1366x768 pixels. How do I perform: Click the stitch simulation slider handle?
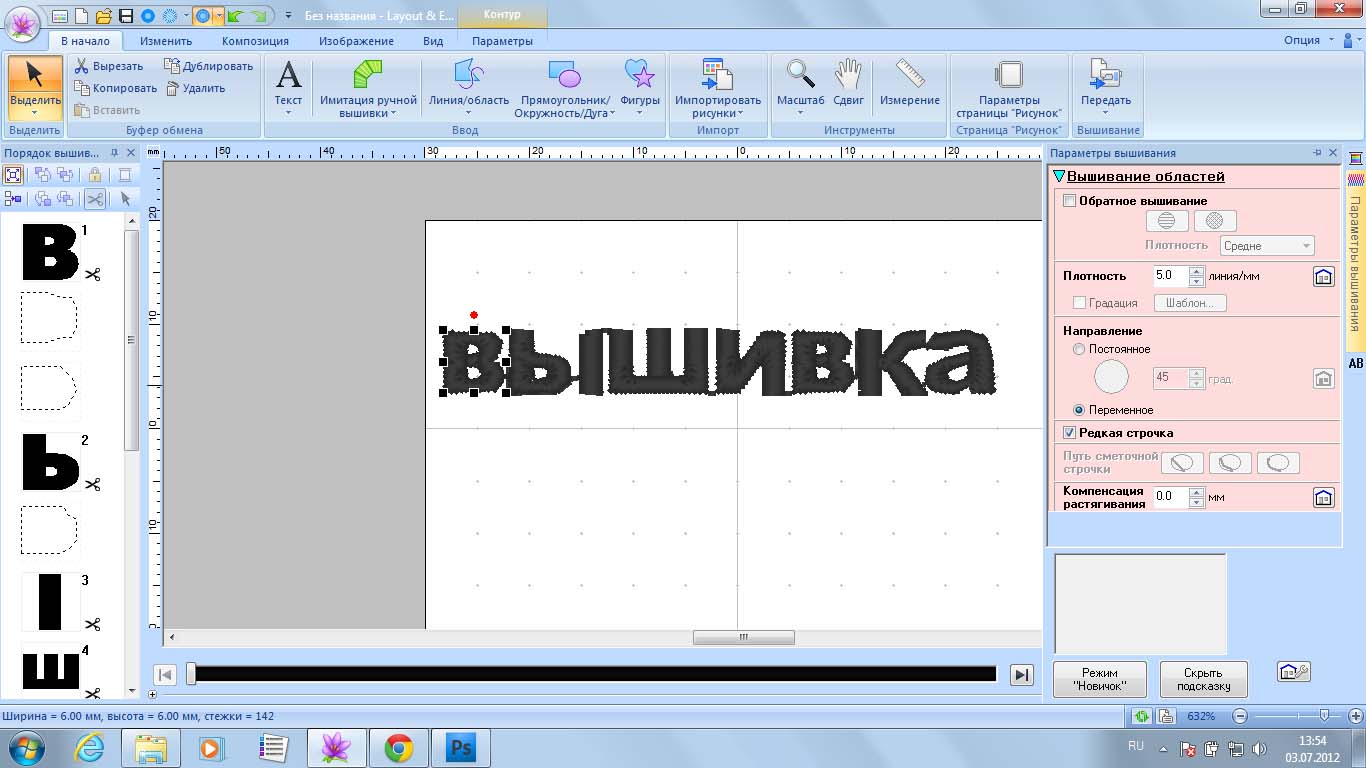pos(191,675)
